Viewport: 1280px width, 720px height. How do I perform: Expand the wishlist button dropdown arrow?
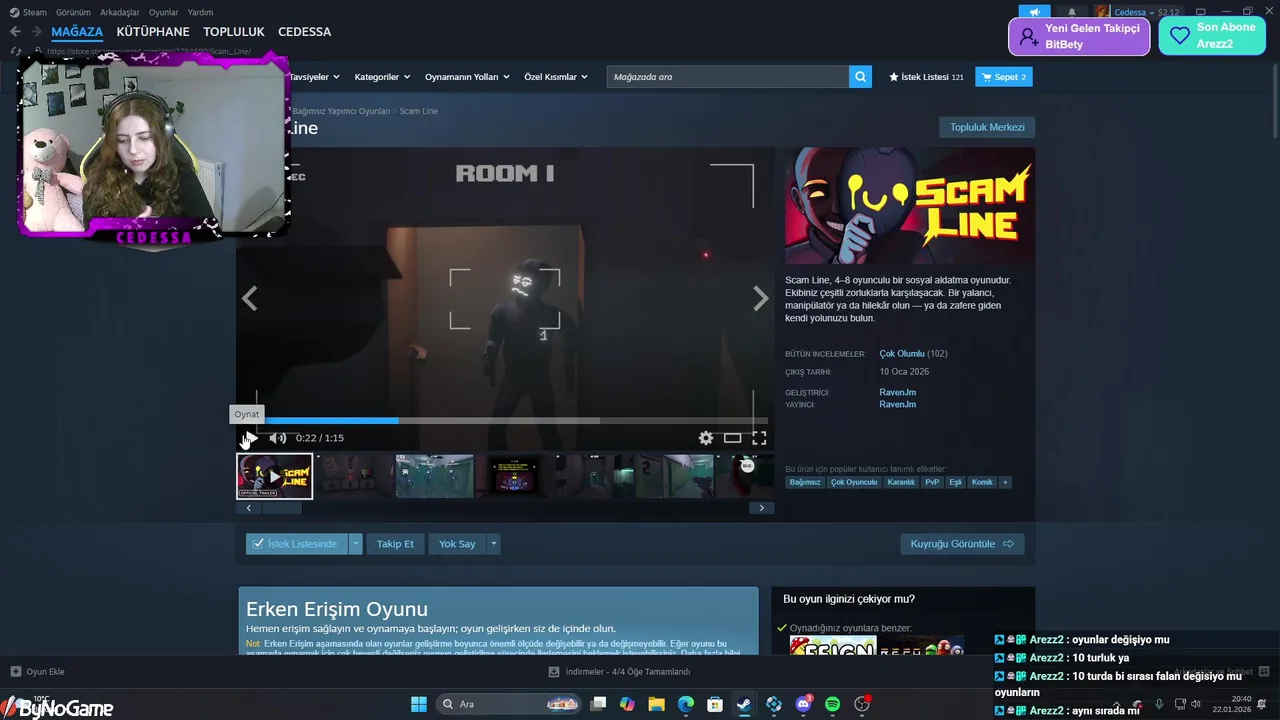(x=355, y=544)
